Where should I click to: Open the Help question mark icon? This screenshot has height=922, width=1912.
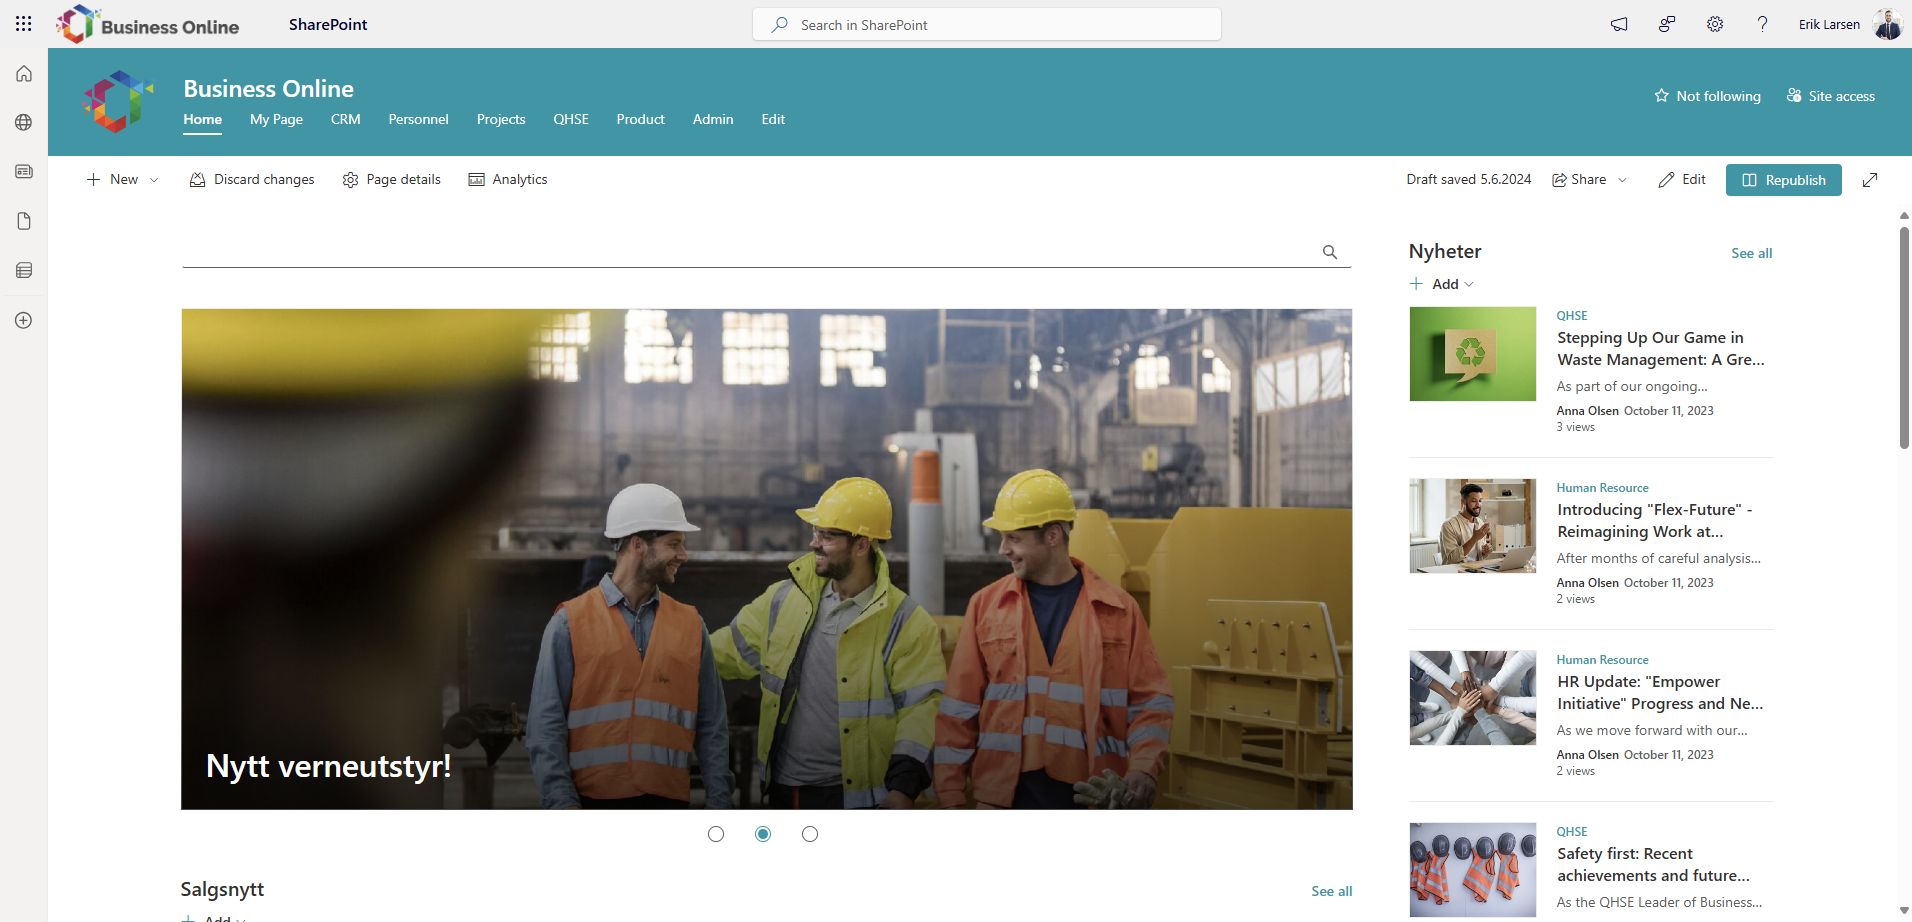[1762, 24]
